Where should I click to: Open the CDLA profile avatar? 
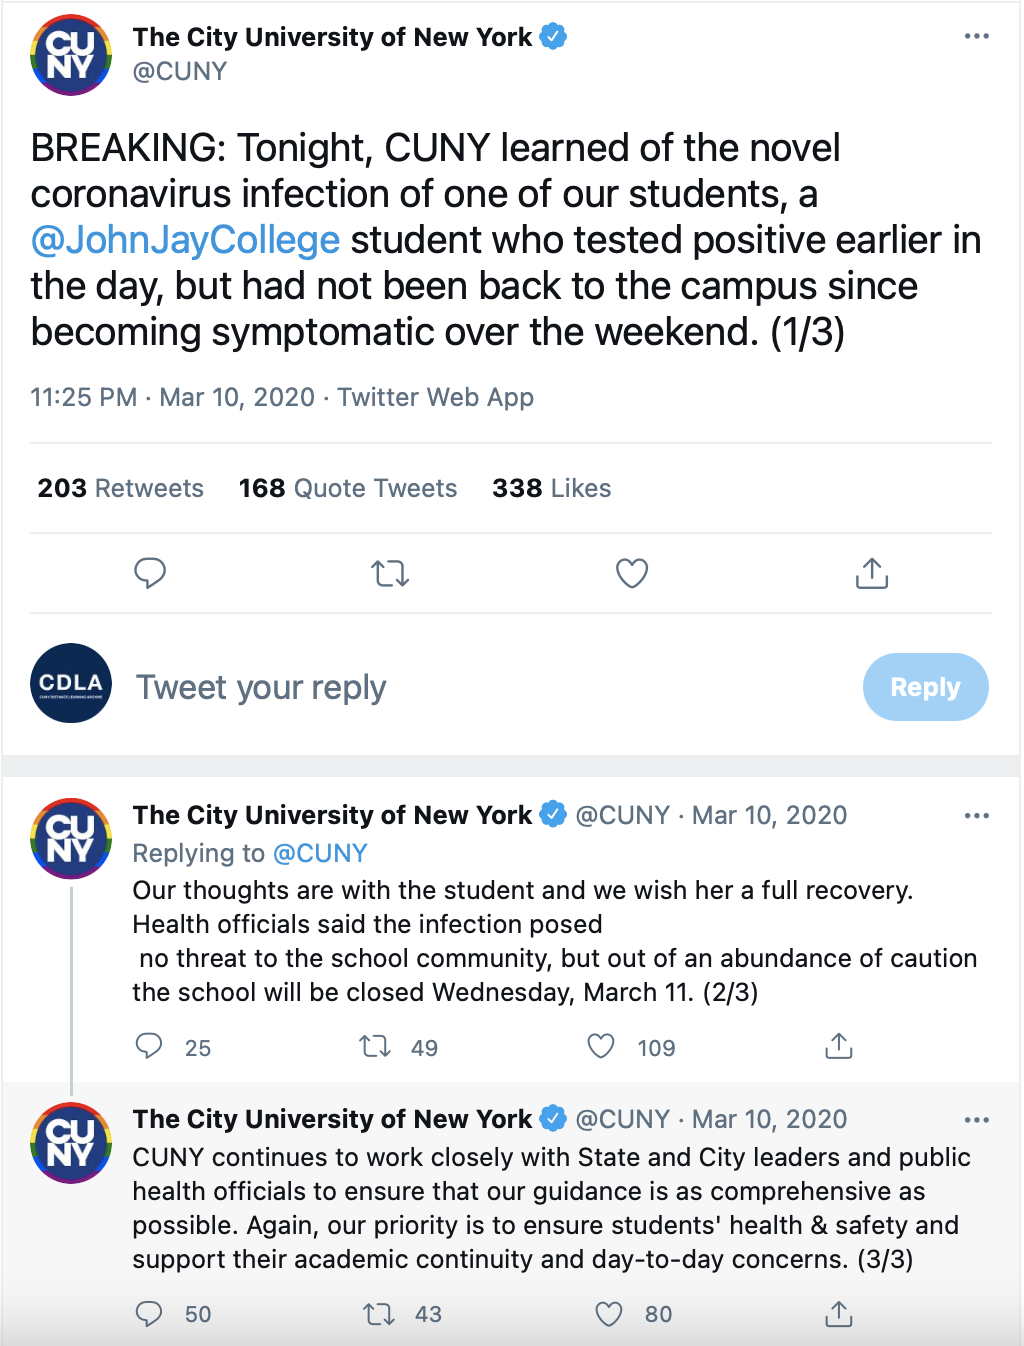pos(70,683)
